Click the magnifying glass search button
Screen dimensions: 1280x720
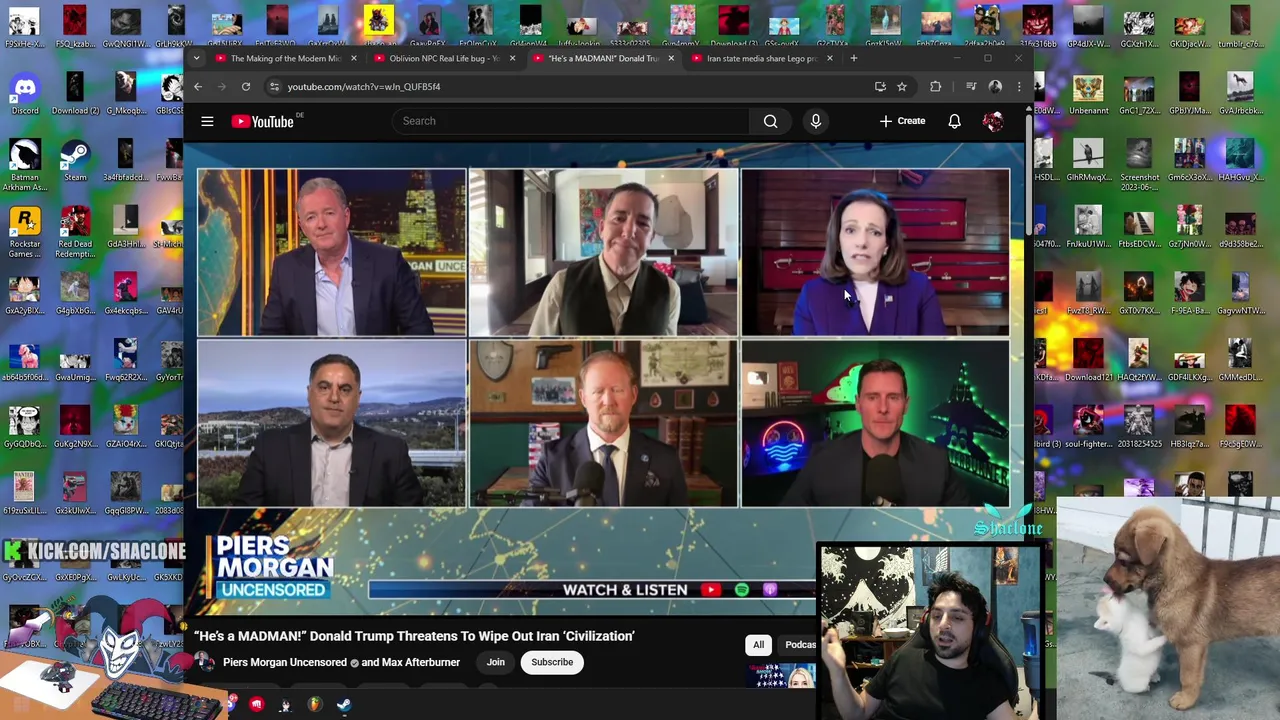[770, 121]
